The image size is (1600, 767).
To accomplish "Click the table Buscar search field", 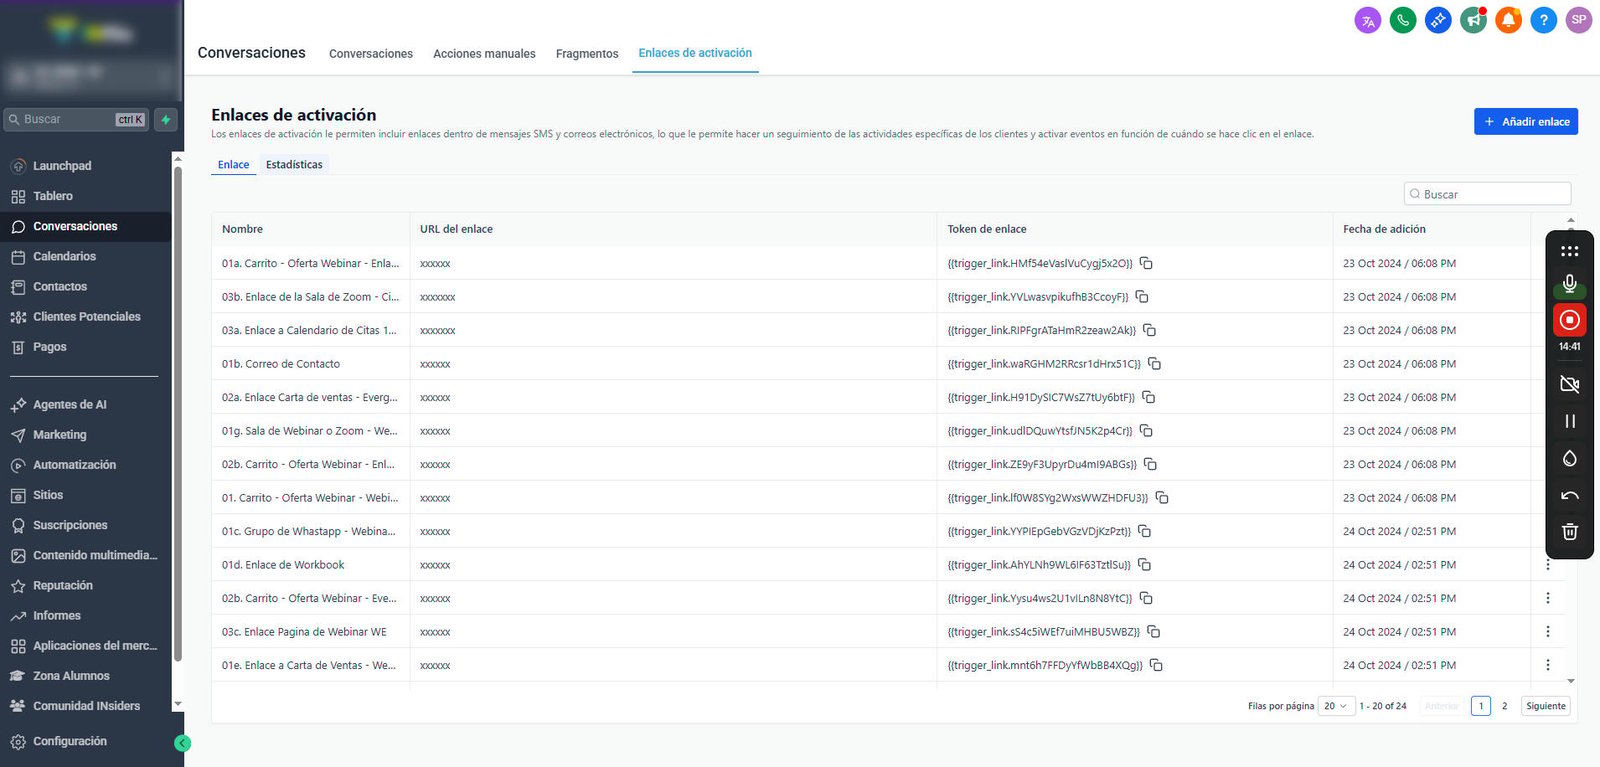I will pyautogui.click(x=1487, y=194).
